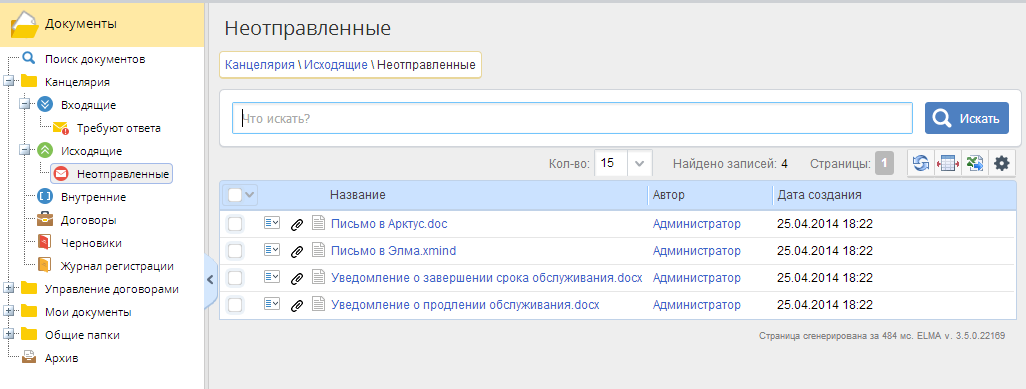Collapse the Входящие tree node
Screen dimensions: 1026x389
25,104
